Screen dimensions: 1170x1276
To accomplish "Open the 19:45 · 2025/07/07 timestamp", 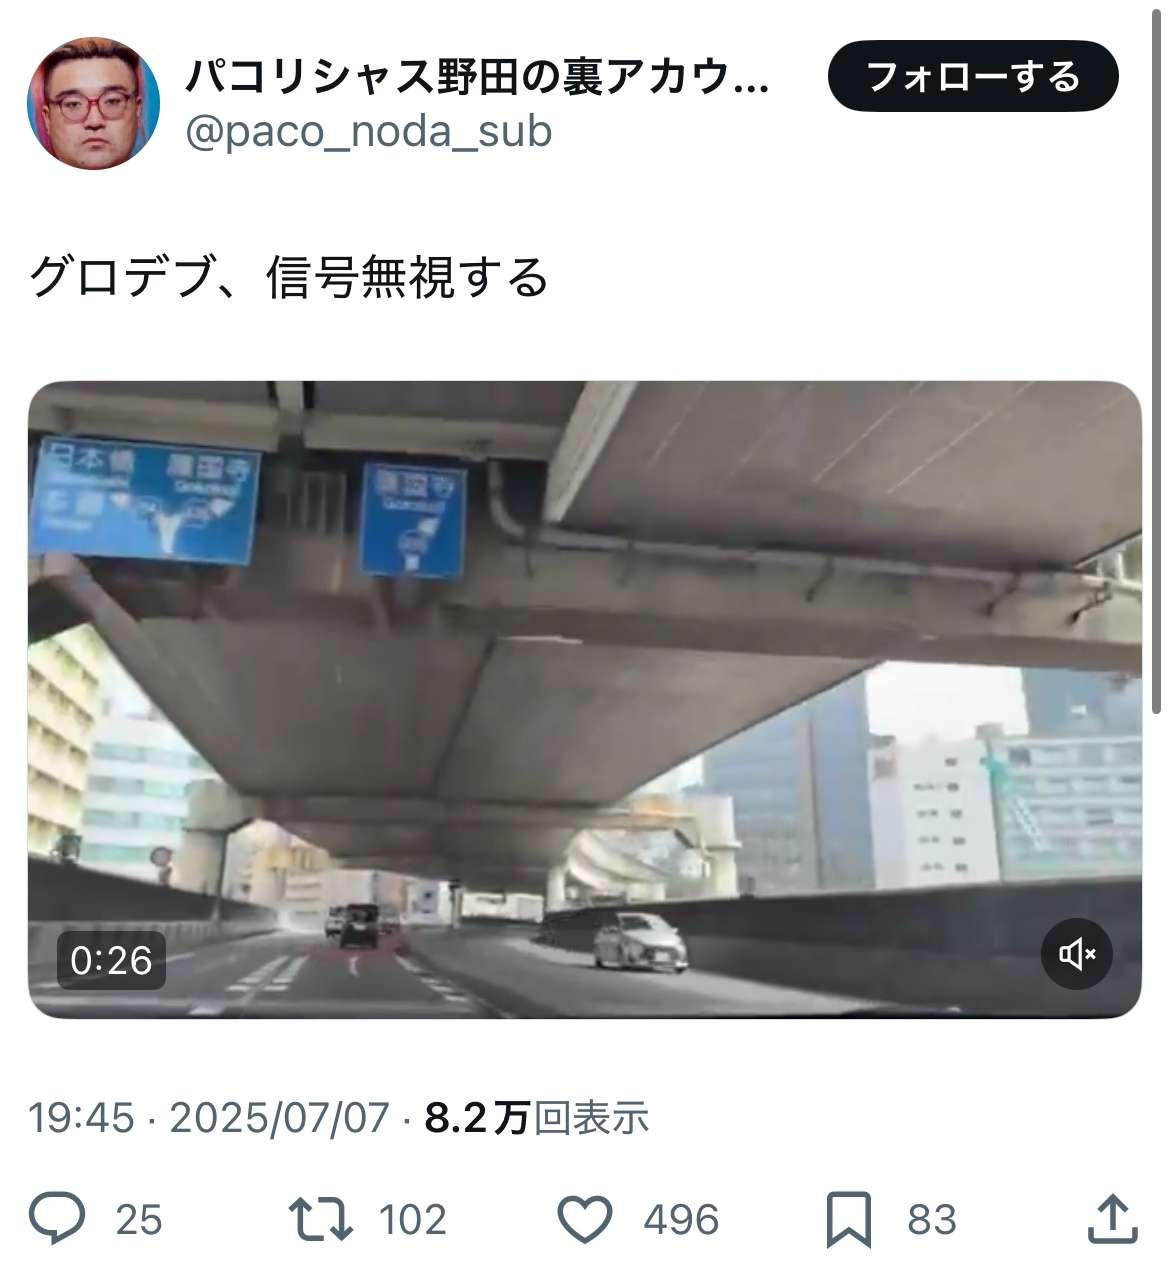I will [x=208, y=1117].
